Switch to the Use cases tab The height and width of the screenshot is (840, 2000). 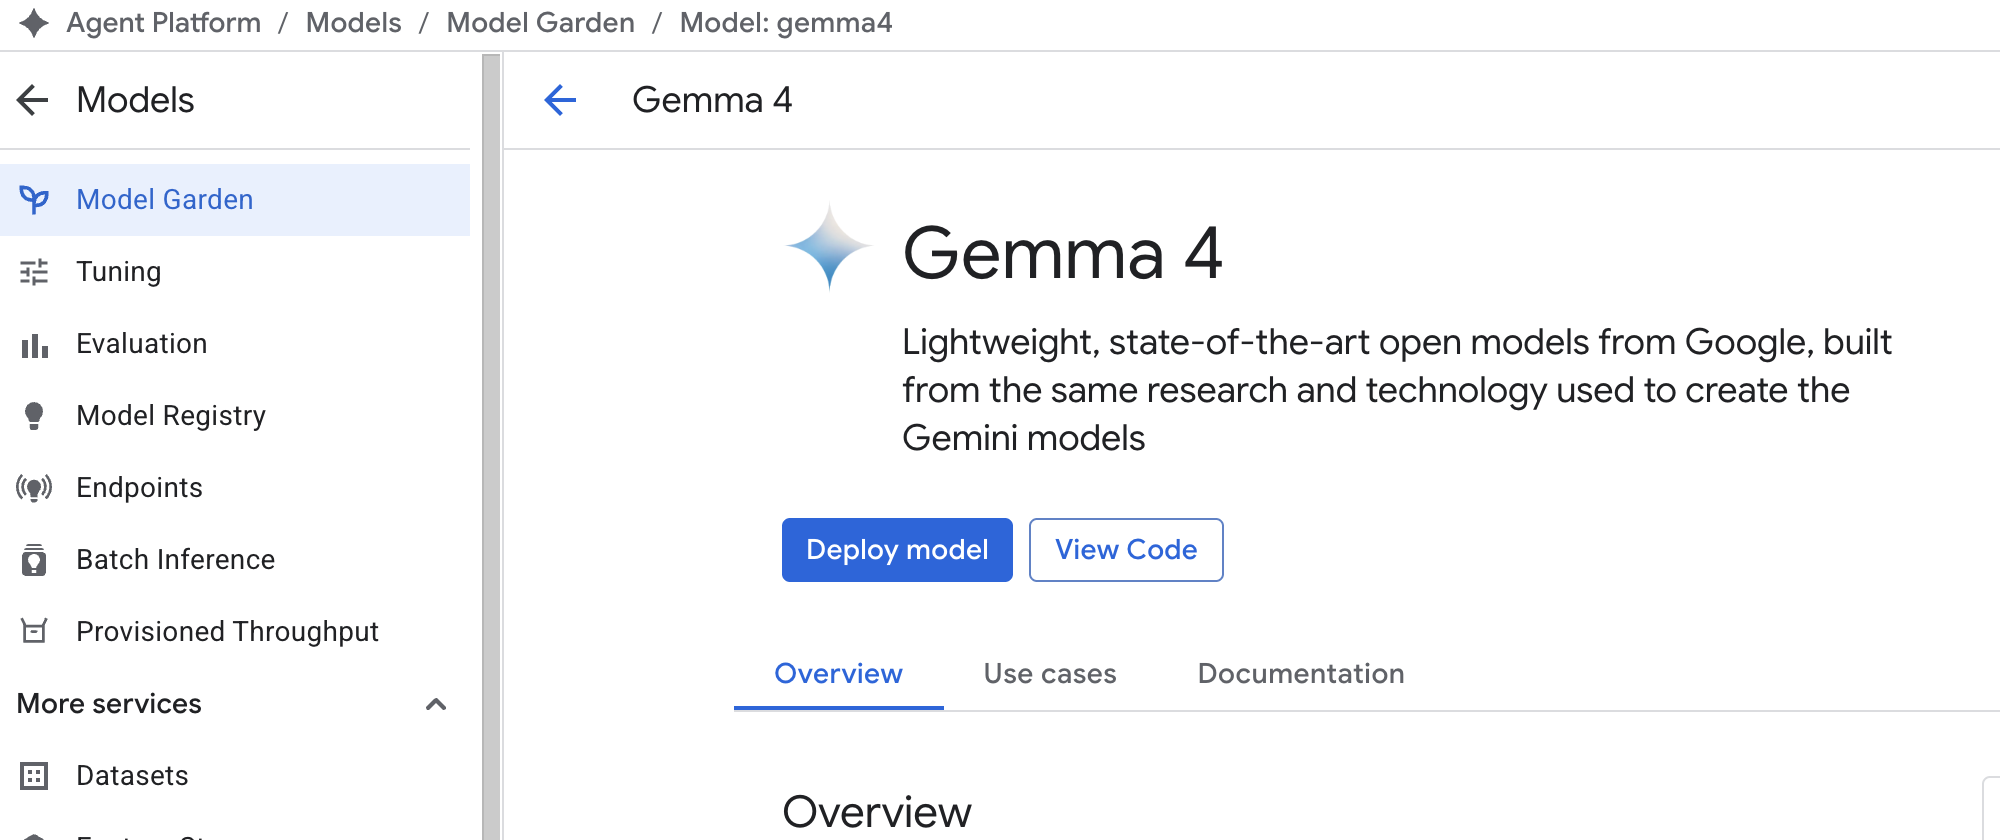(1050, 674)
